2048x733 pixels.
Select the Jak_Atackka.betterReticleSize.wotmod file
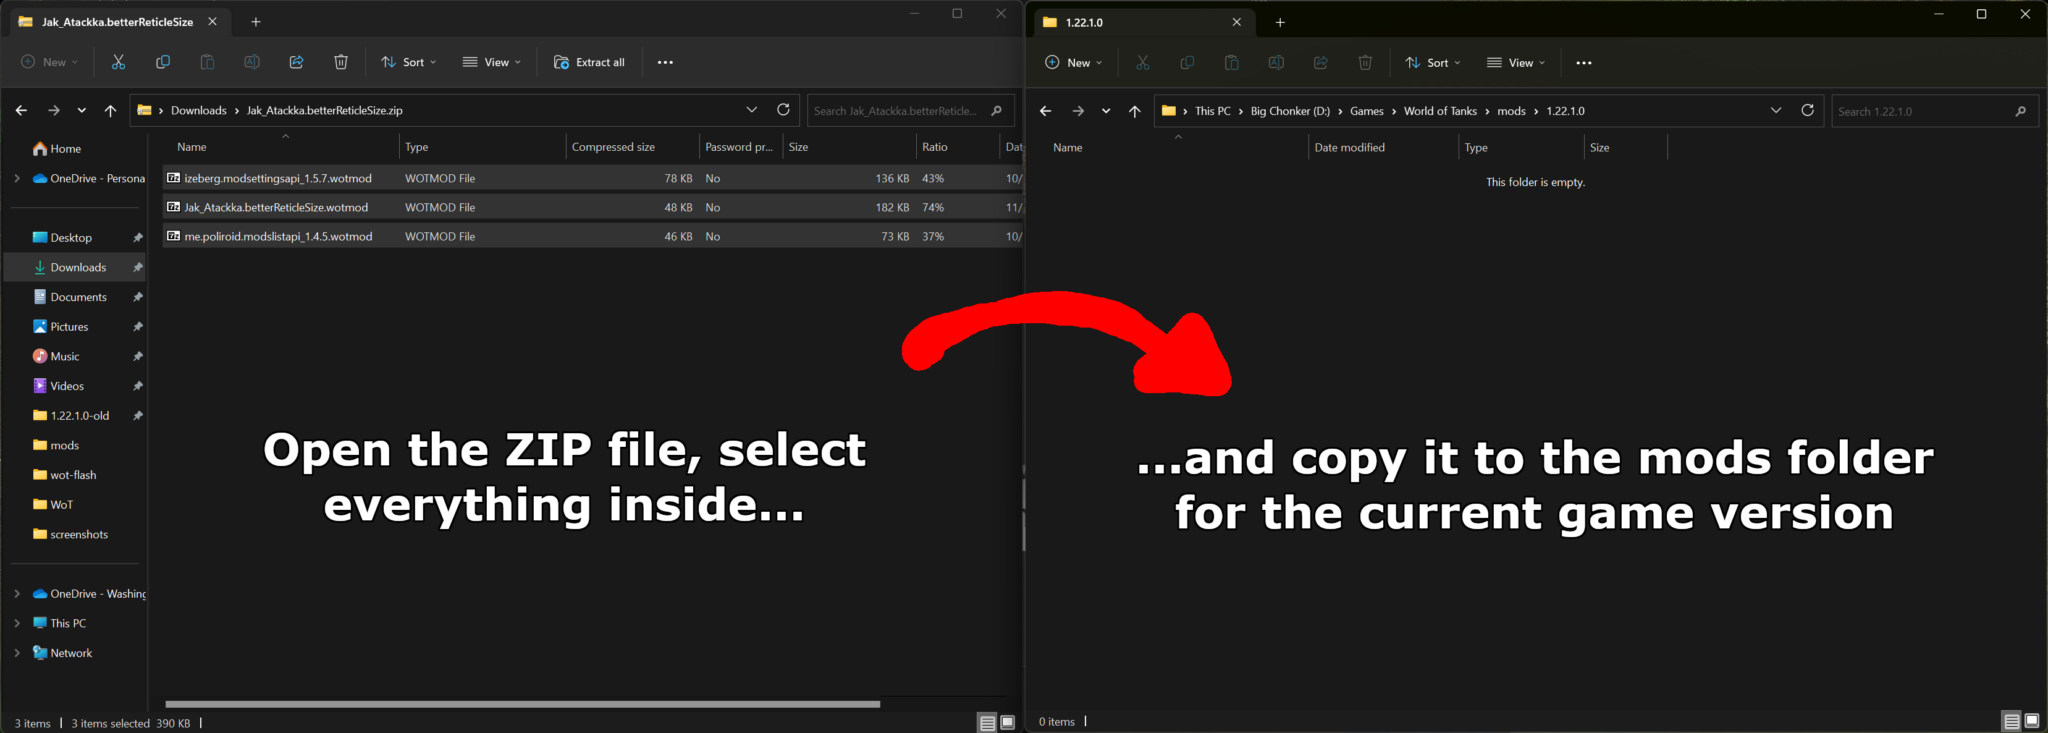tap(276, 207)
